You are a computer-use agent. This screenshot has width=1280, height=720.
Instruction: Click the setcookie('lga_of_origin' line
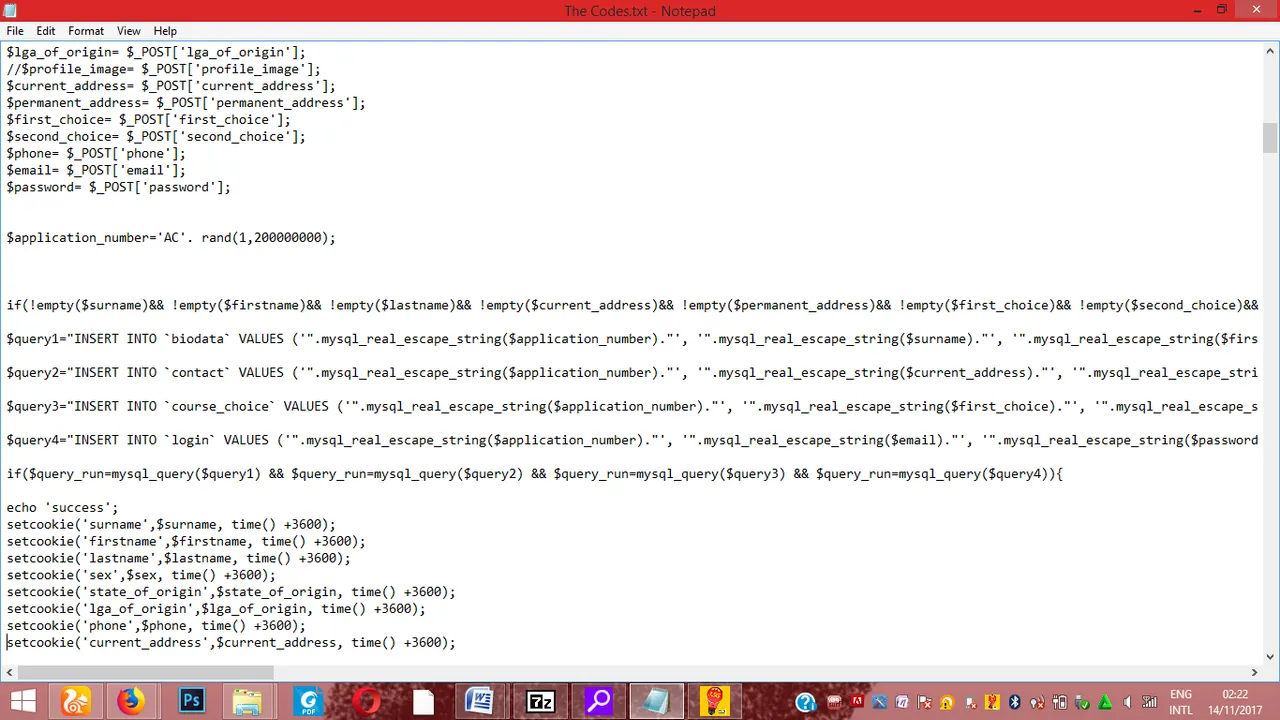216,609
